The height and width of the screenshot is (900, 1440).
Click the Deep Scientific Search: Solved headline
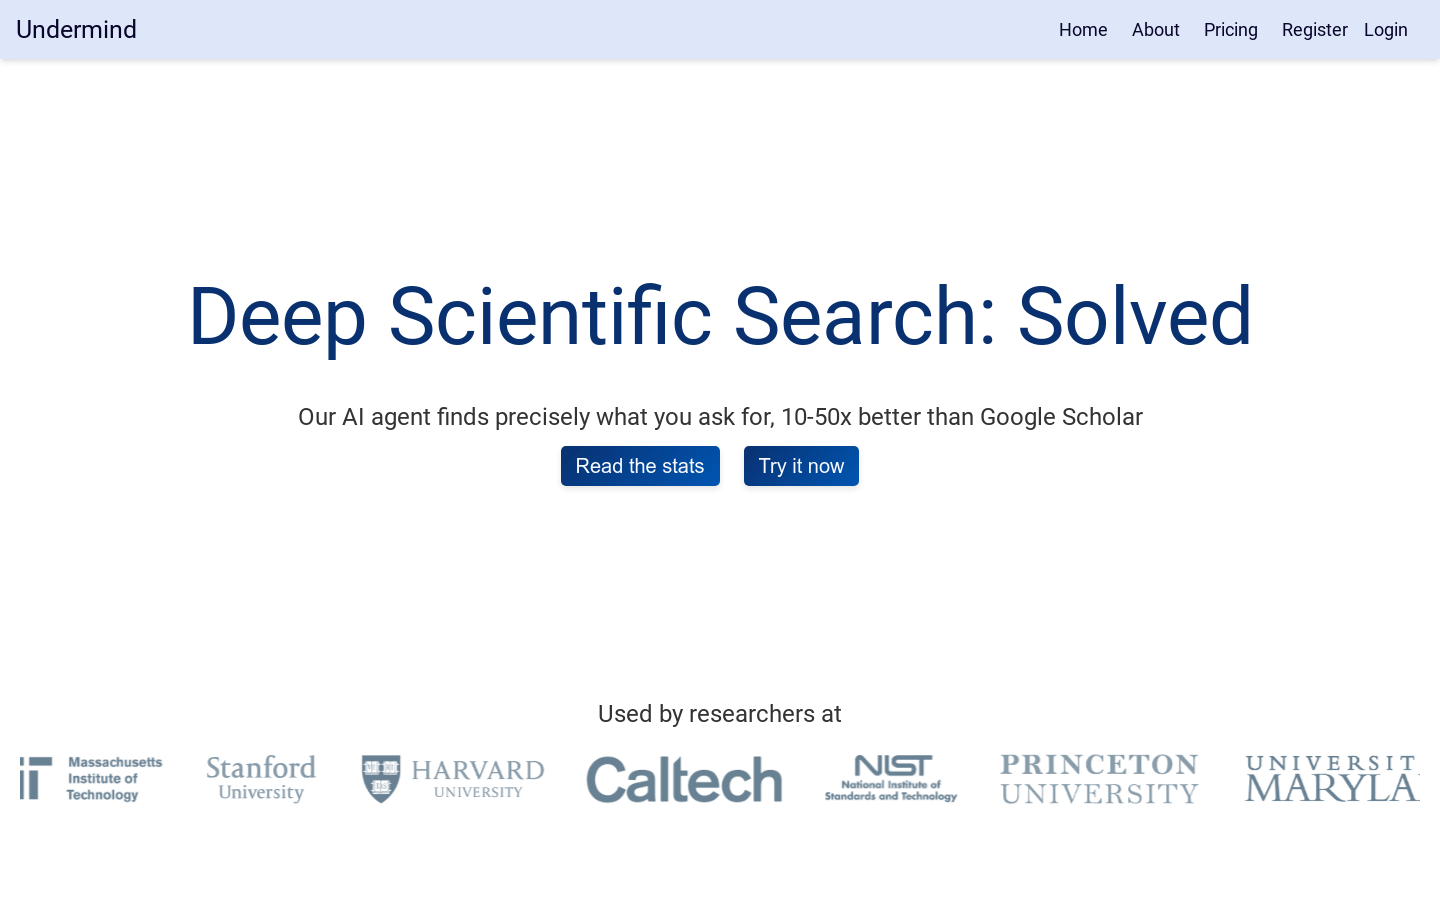click(x=720, y=316)
